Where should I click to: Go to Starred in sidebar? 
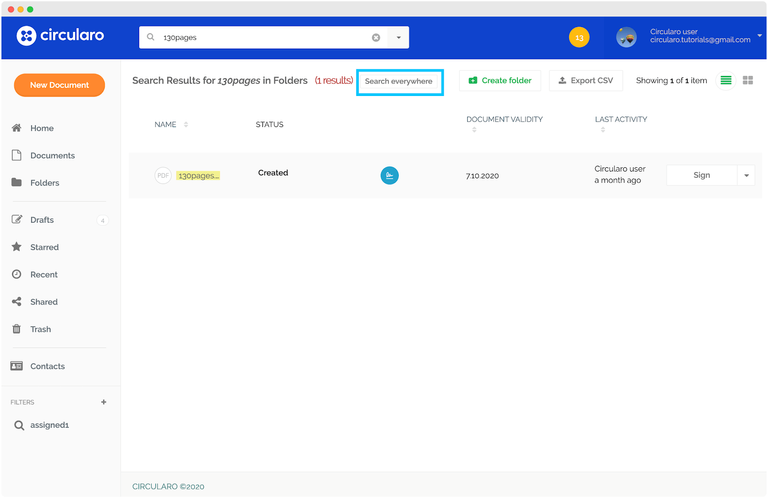(44, 247)
